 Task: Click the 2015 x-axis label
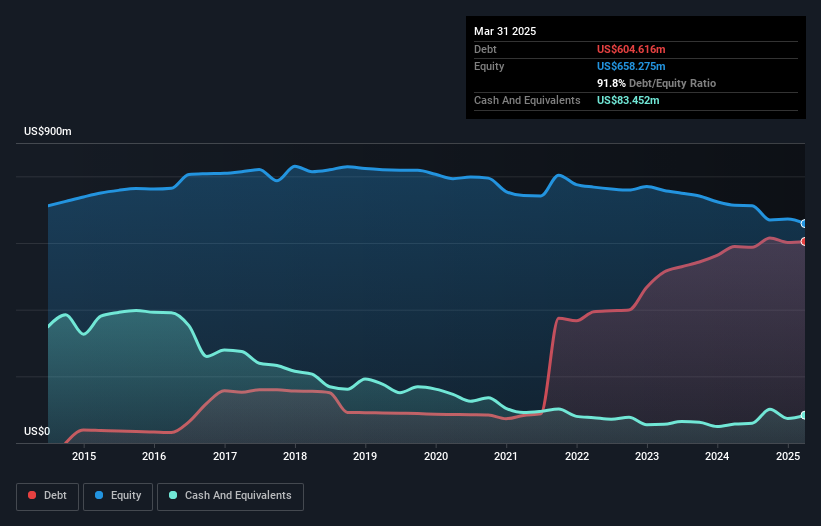pyautogui.click(x=84, y=456)
